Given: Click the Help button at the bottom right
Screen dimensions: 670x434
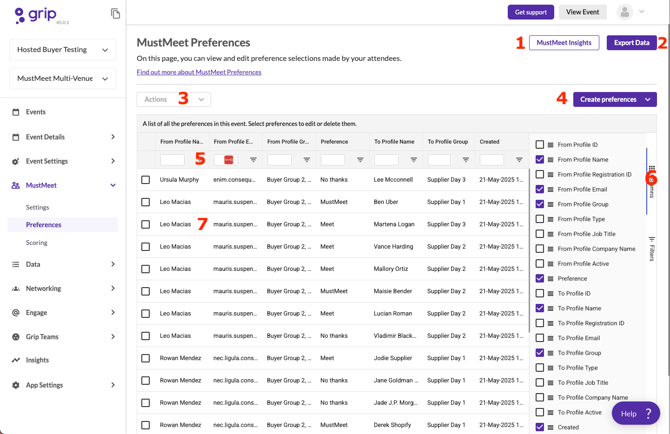Looking at the screenshot, I should tap(635, 413).
